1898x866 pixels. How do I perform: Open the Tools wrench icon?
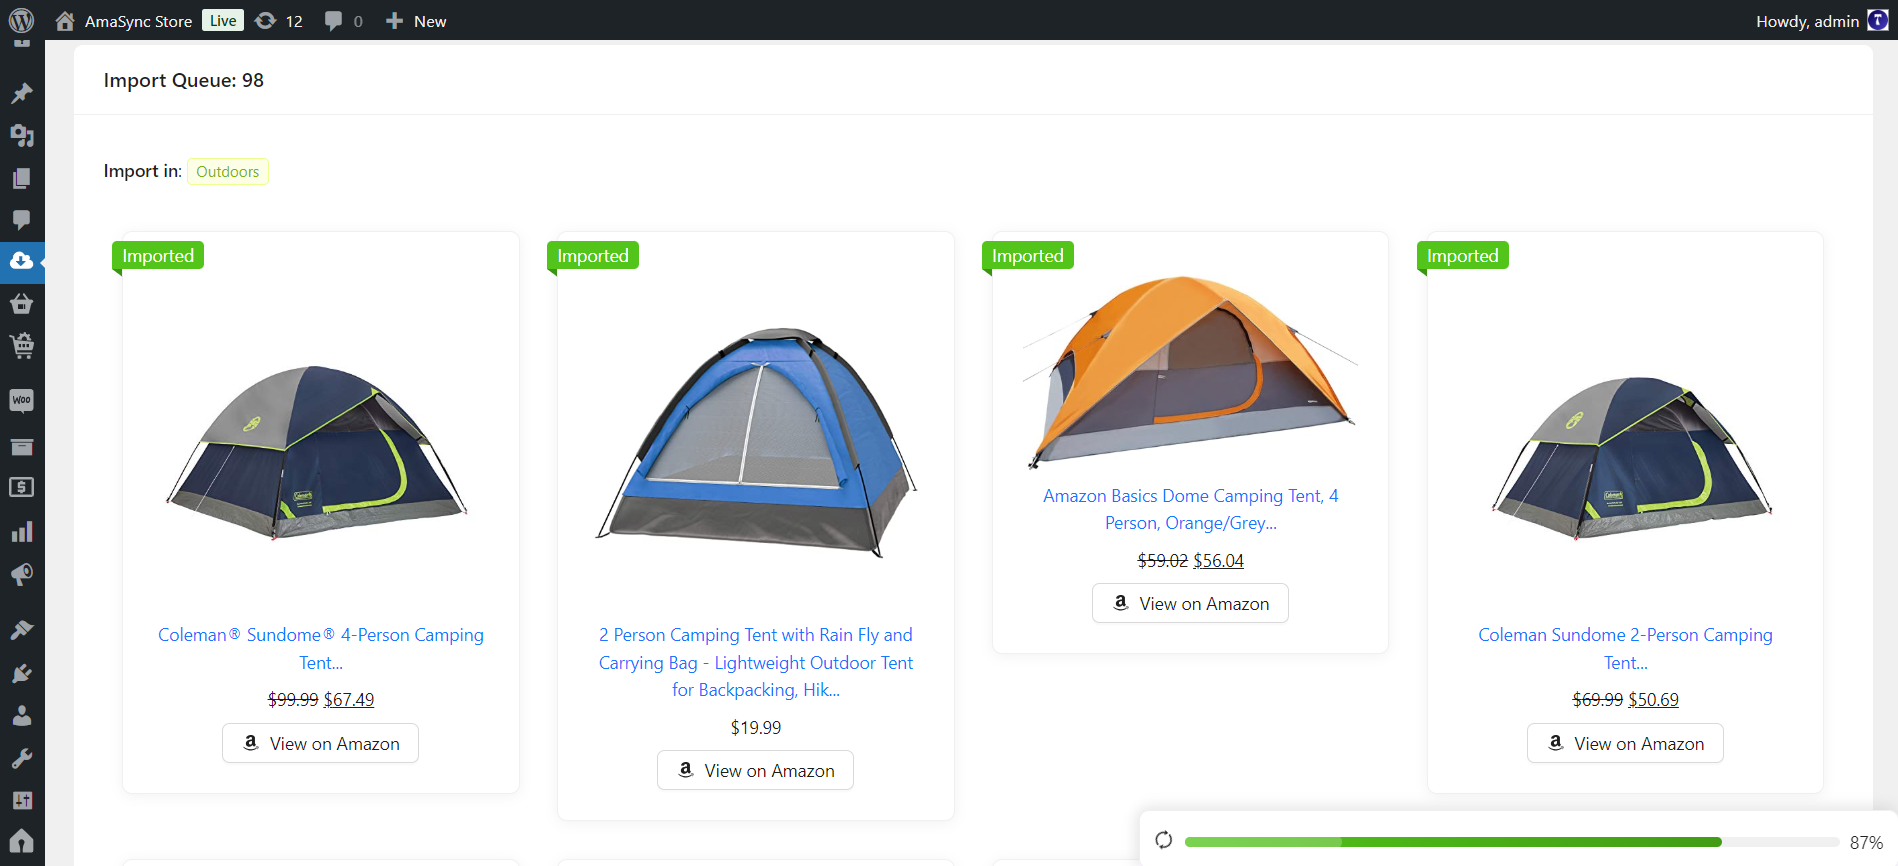[x=21, y=758]
